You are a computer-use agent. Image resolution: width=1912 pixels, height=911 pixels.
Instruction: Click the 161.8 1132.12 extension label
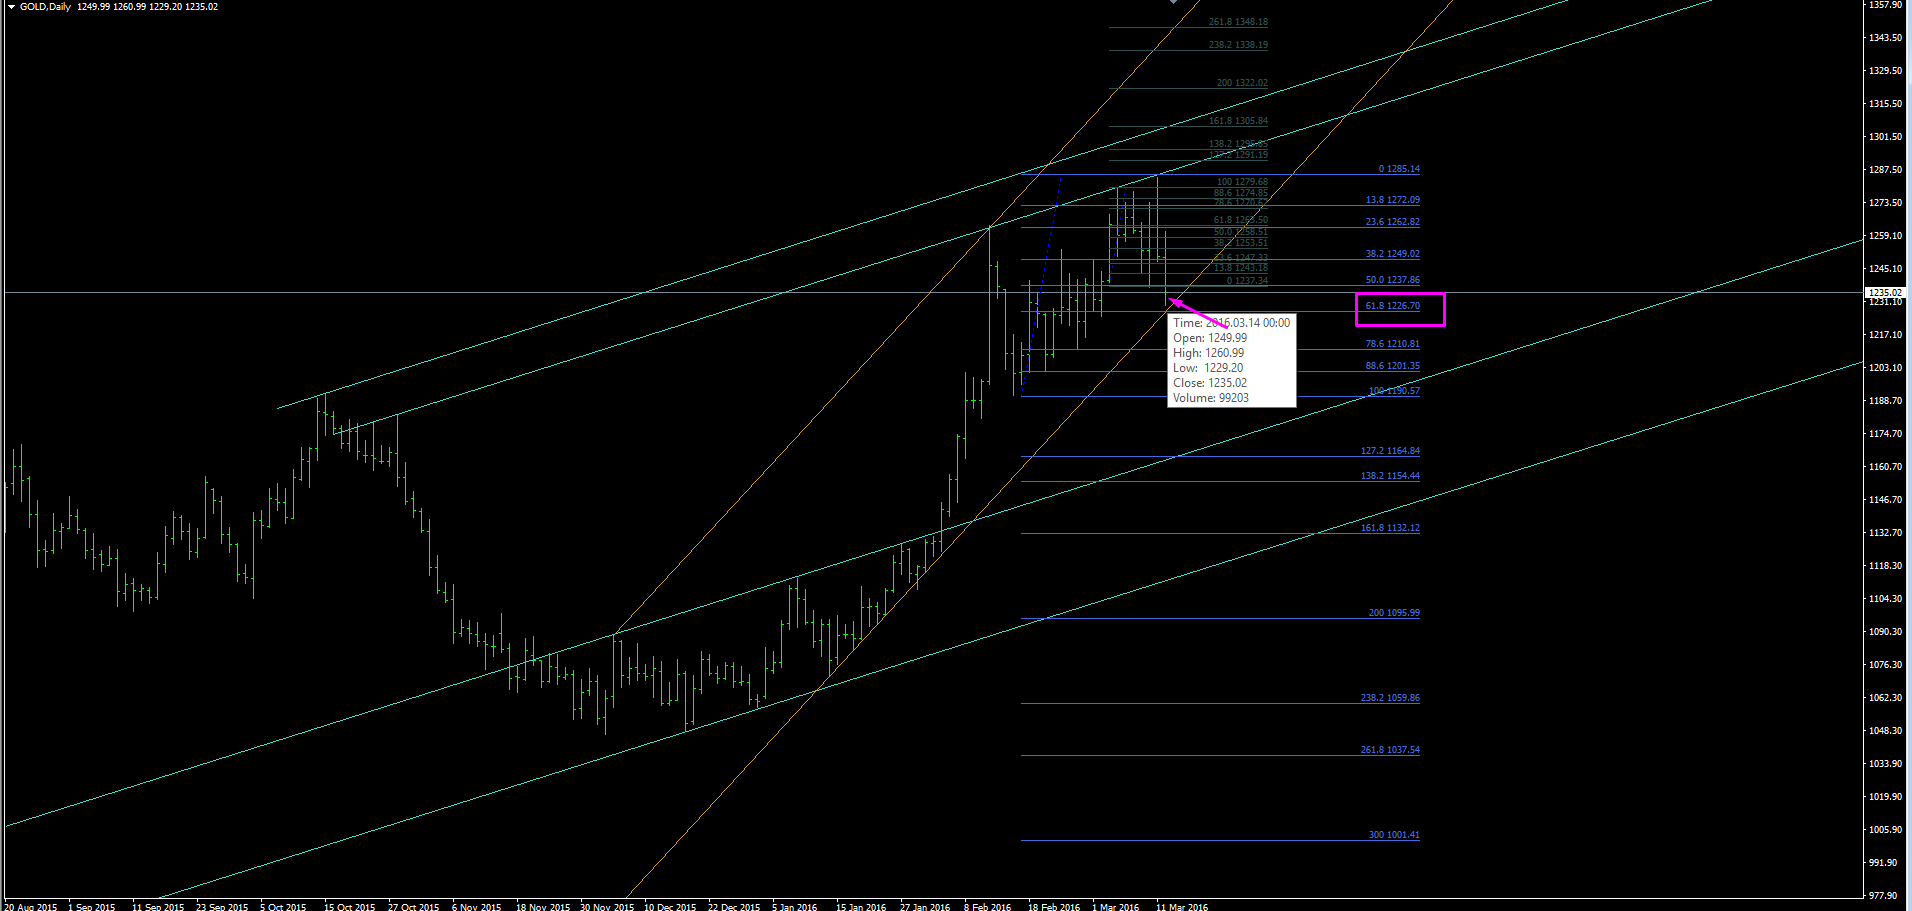point(1390,528)
